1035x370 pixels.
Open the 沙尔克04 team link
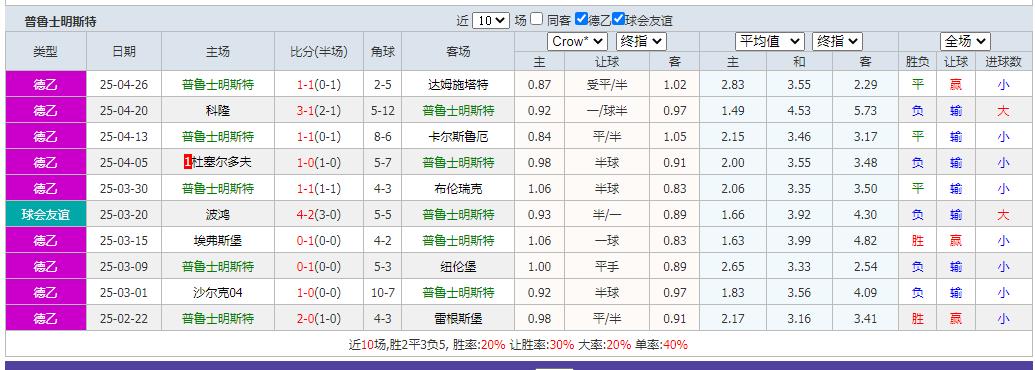(x=218, y=292)
